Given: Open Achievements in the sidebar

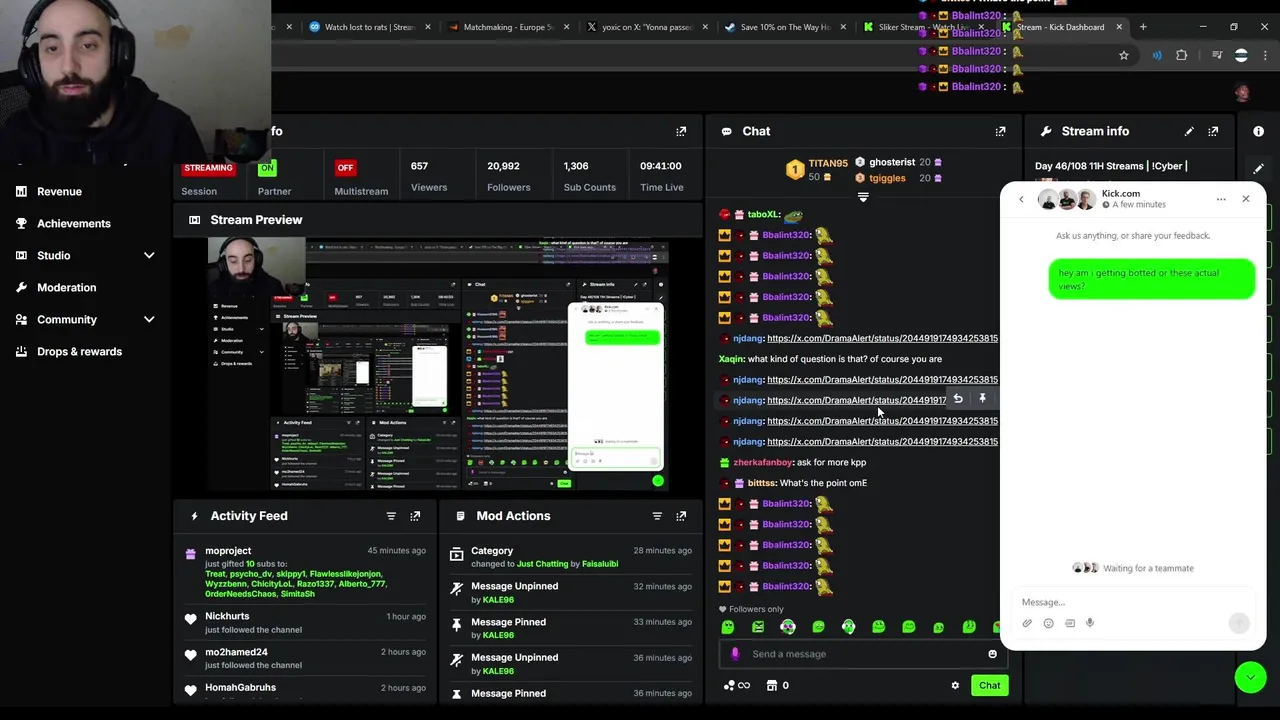Looking at the screenshot, I should (73, 223).
